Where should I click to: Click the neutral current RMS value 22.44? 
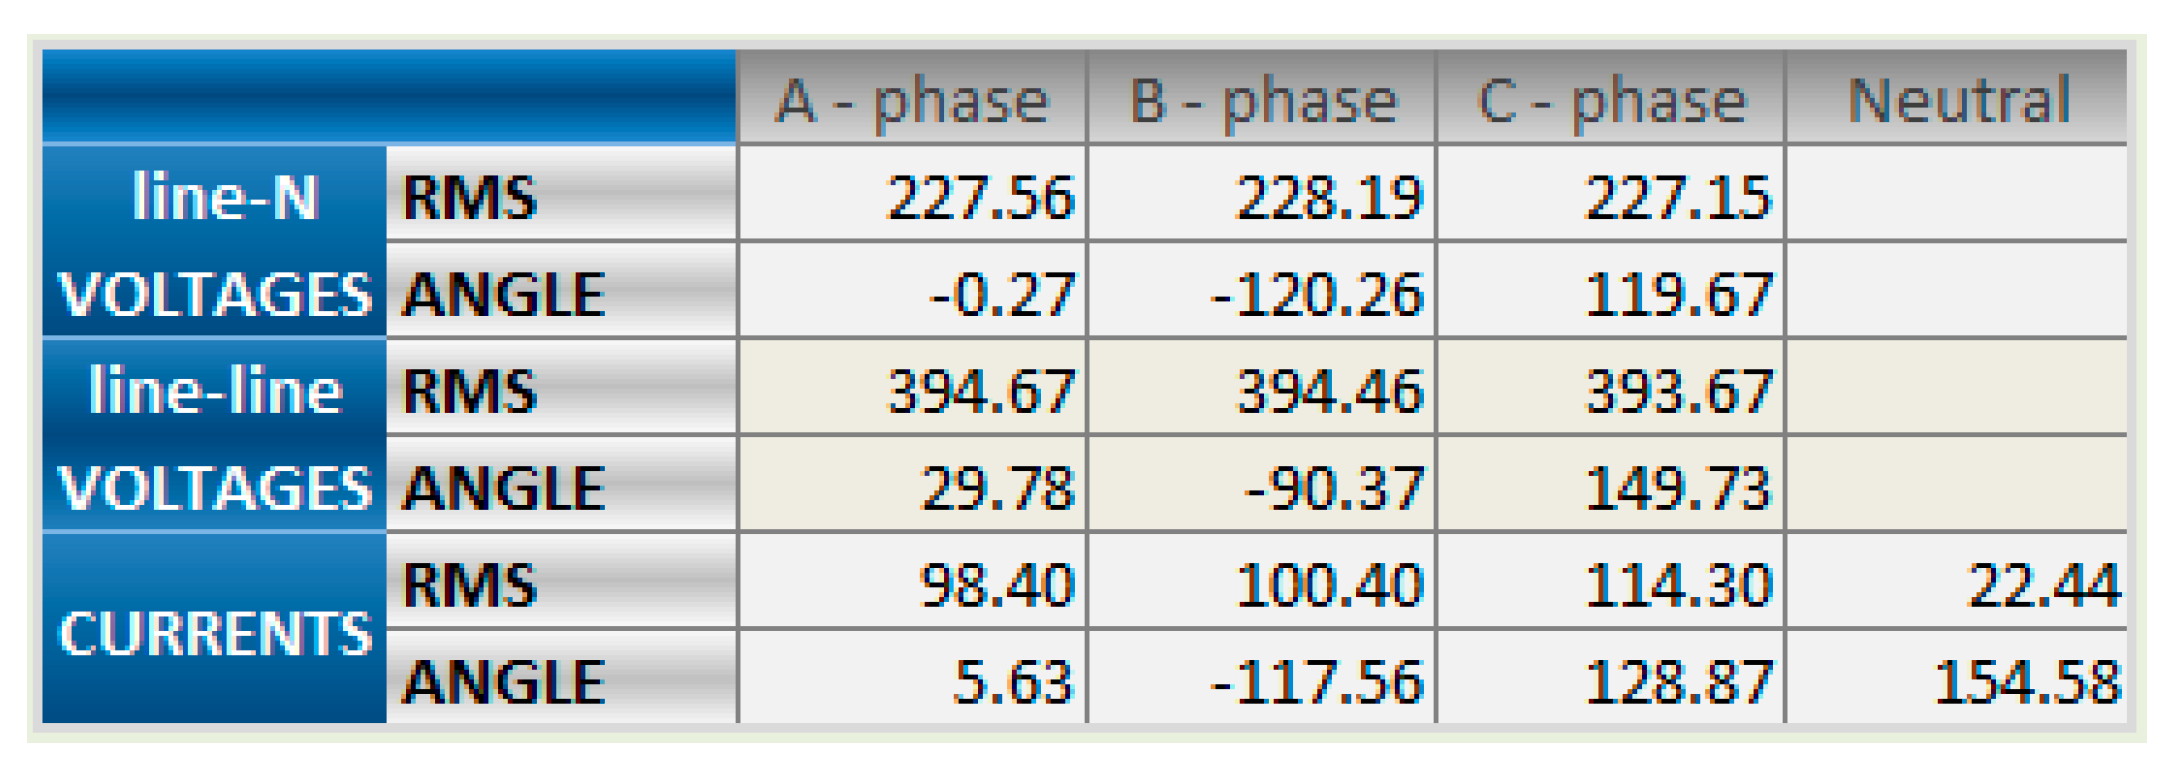(x=2043, y=585)
